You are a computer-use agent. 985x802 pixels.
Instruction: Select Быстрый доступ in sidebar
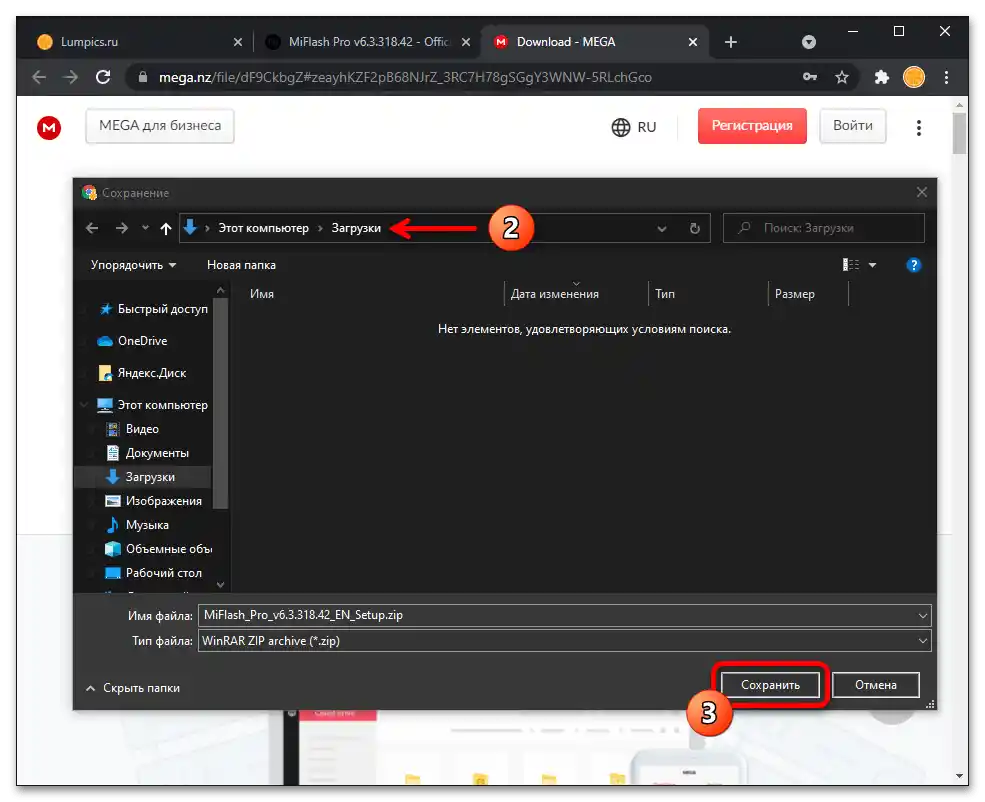[154, 309]
